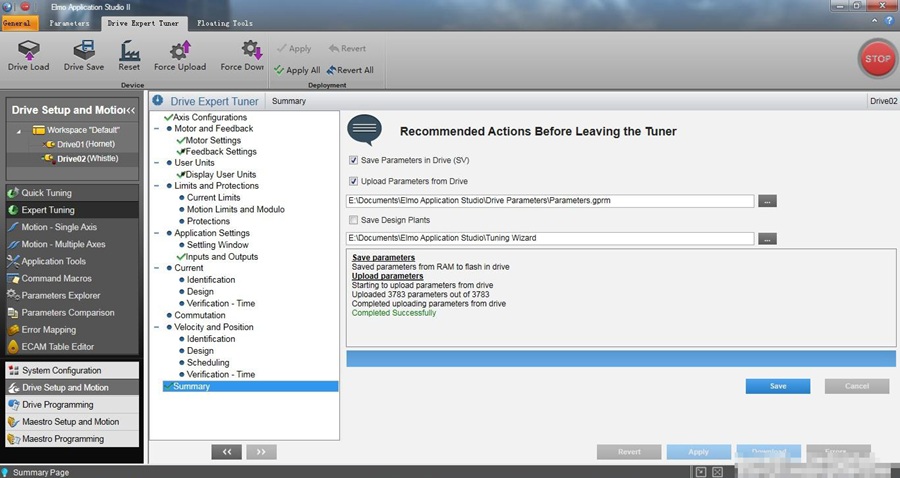The image size is (900, 478).
Task: Uncheck Save Parameters in Drive (SV)
Action: click(x=354, y=160)
